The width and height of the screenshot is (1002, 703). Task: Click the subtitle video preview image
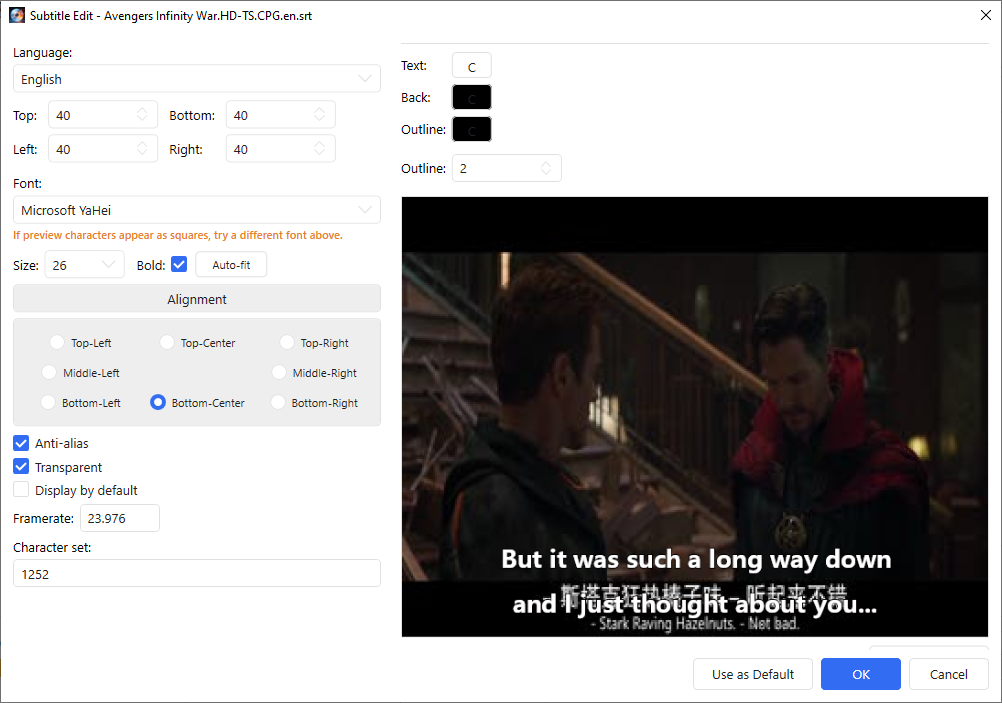point(695,417)
